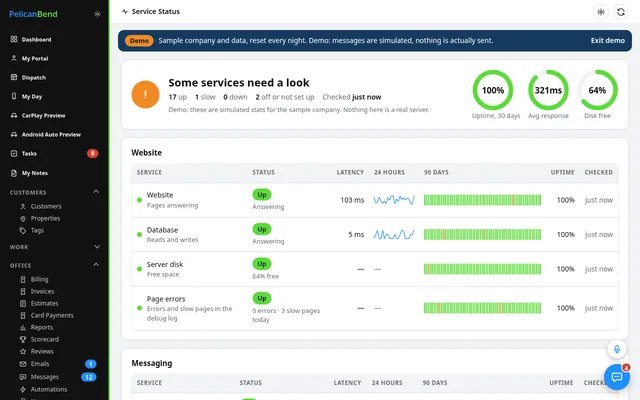Click the red Tasks badge showing 8
Viewport: 640px width, 400px height.
point(92,153)
